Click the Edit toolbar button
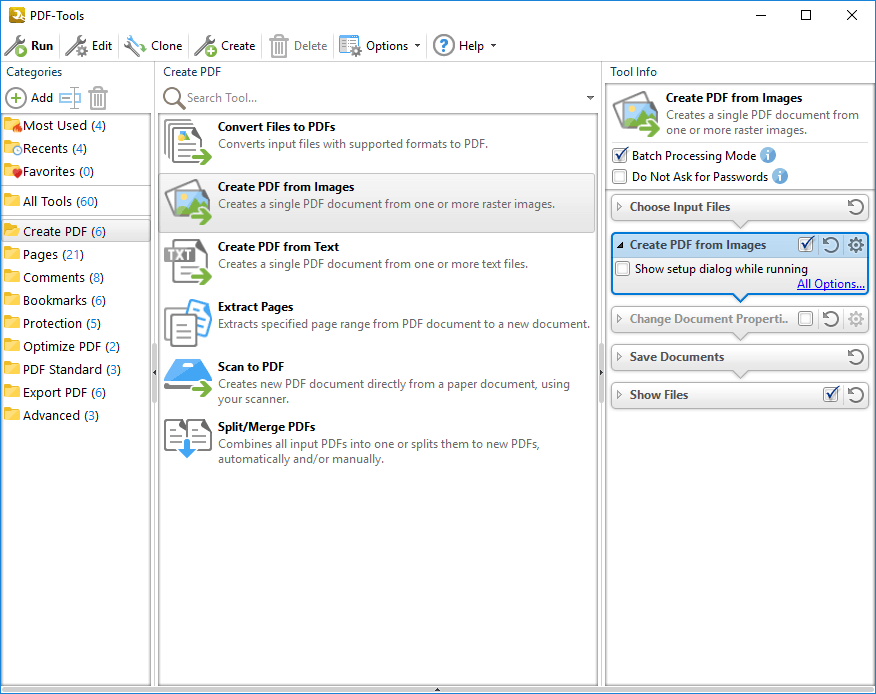 89,46
